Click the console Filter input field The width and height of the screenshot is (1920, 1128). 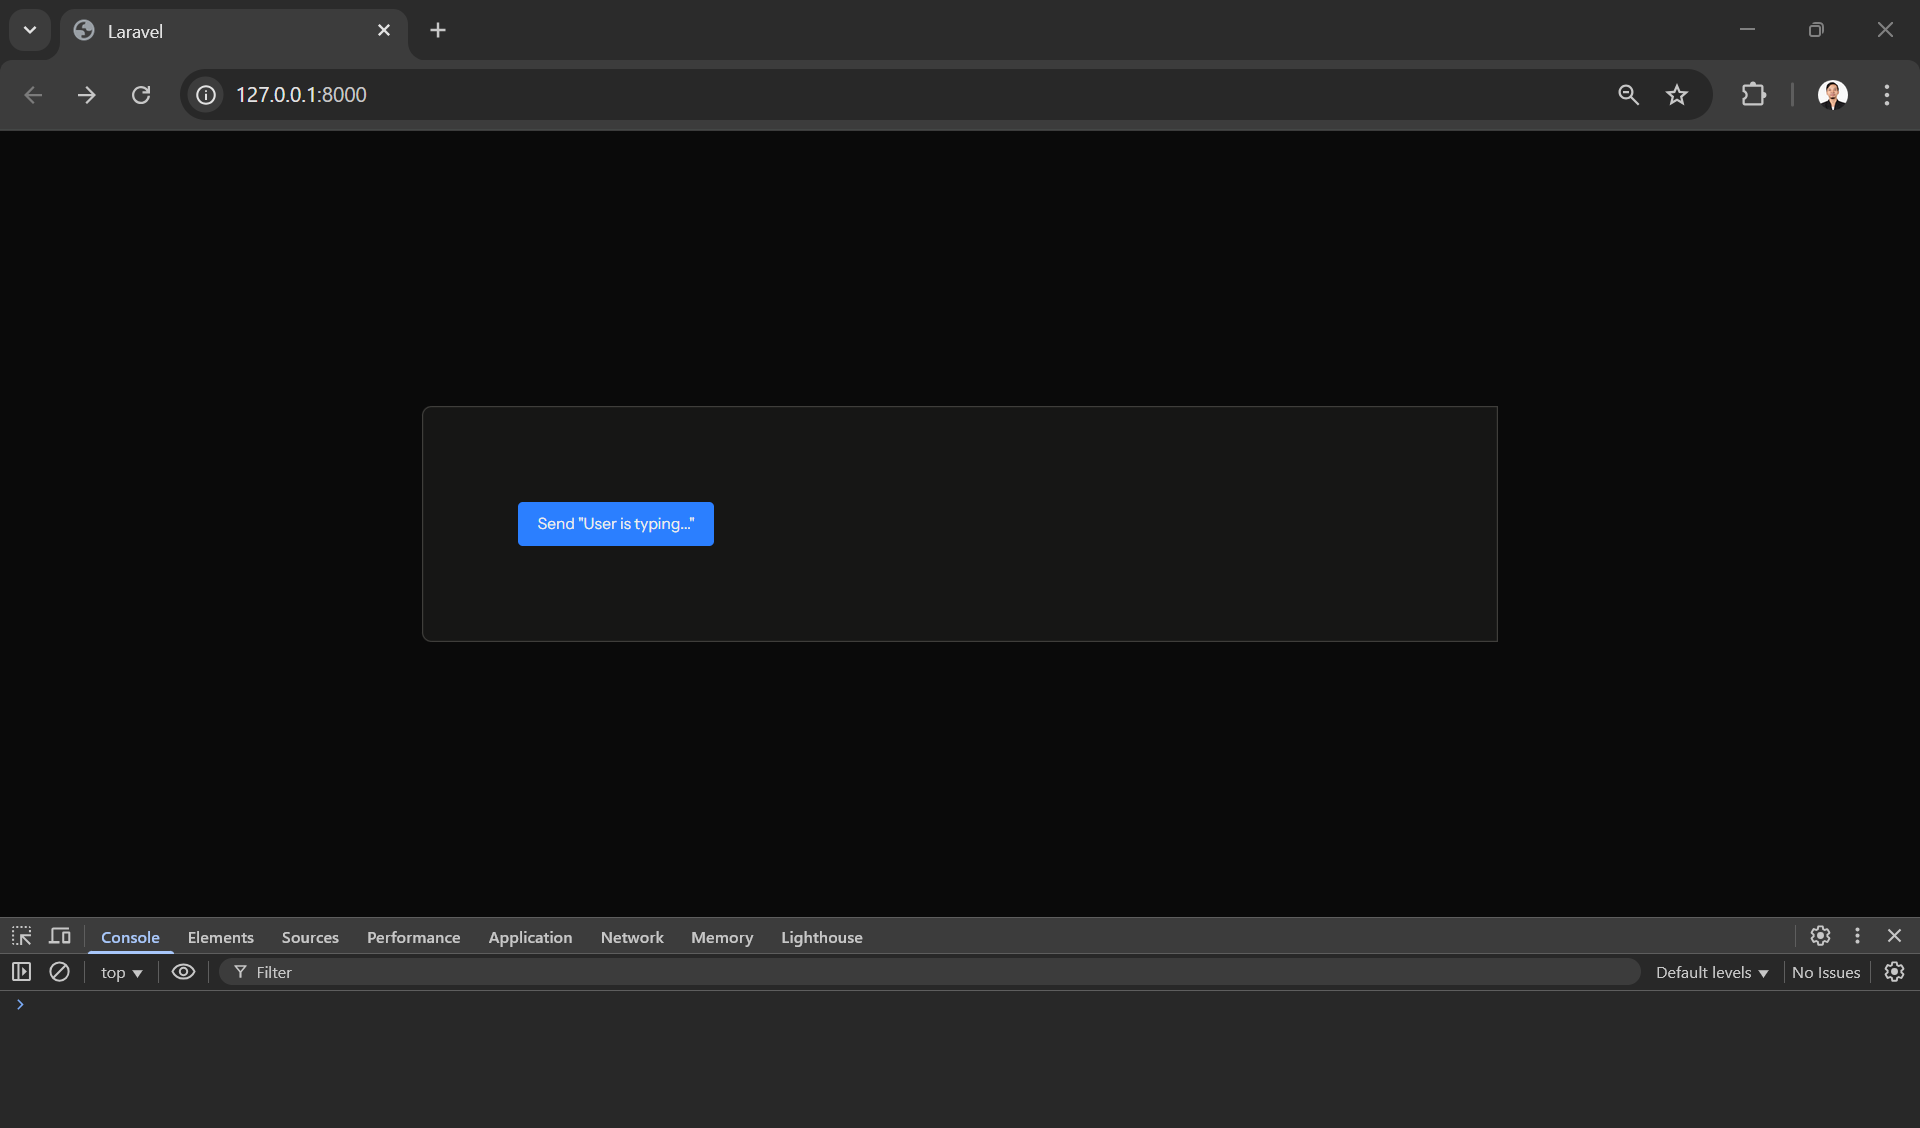[x=940, y=973]
